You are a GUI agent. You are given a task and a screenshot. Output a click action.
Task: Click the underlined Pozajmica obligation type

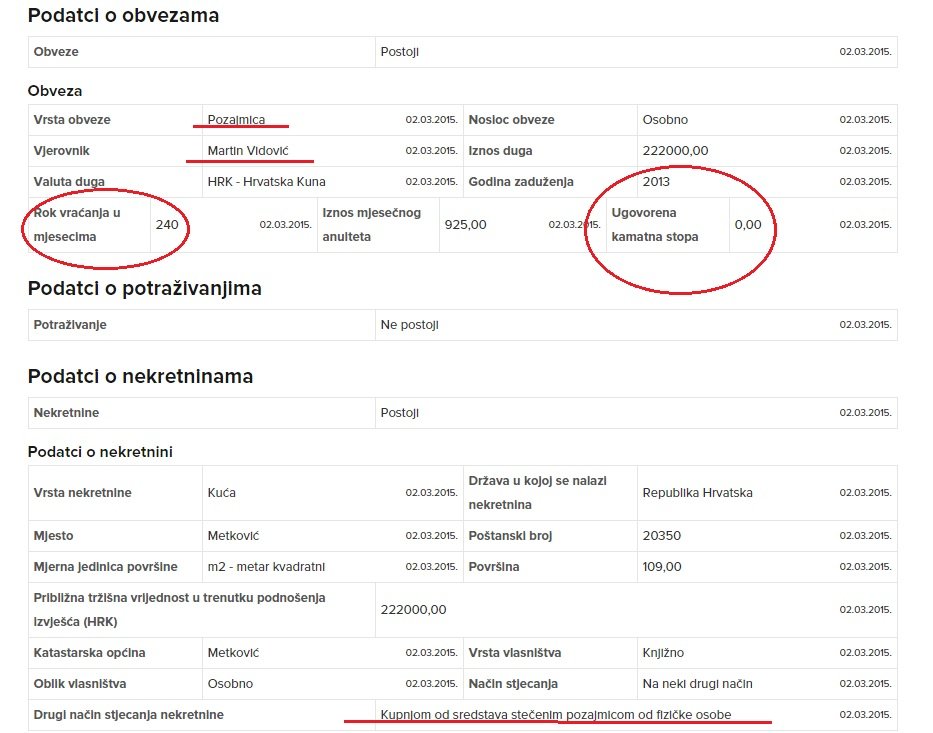click(x=236, y=120)
